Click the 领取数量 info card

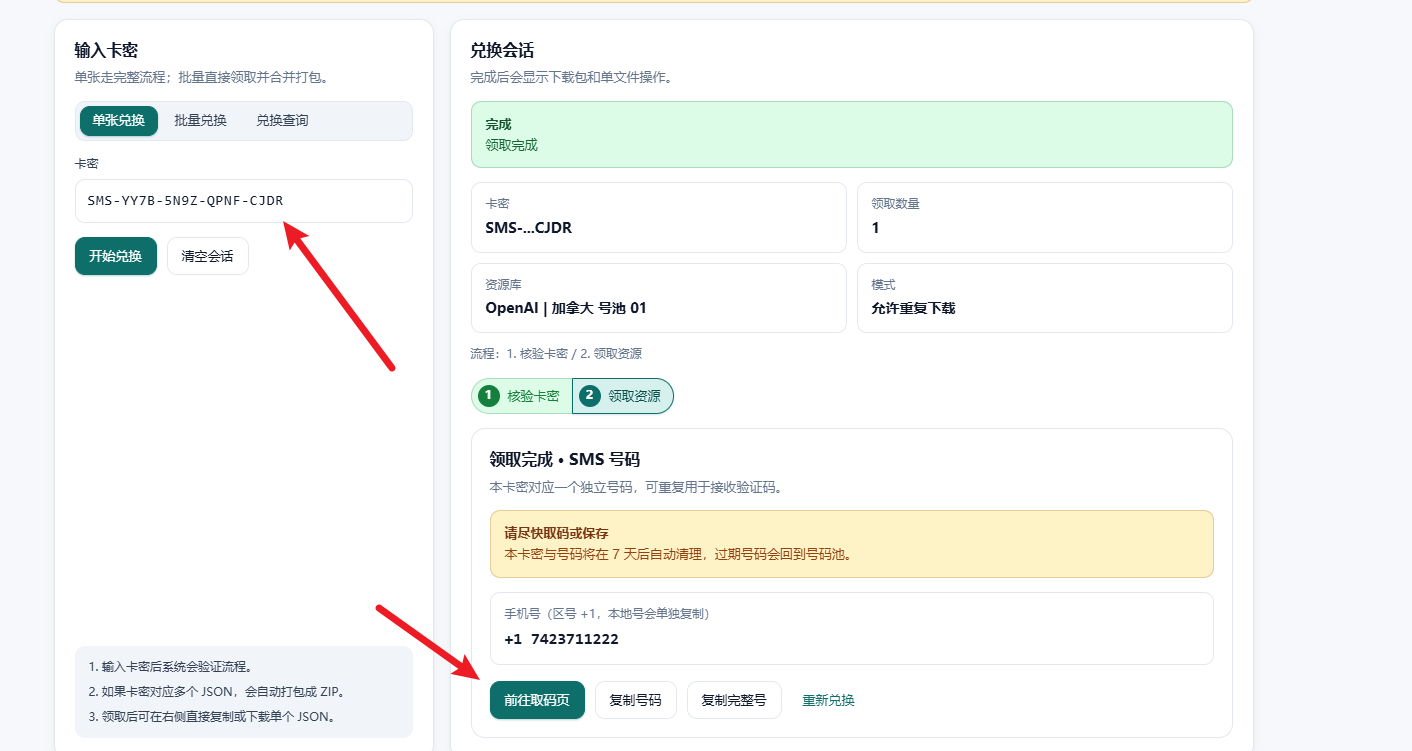point(1045,217)
